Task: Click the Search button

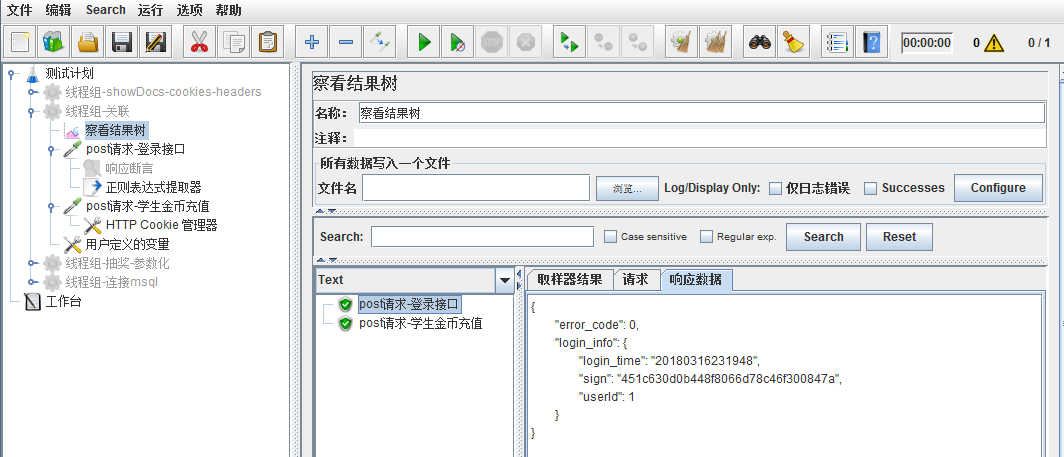Action: click(823, 237)
